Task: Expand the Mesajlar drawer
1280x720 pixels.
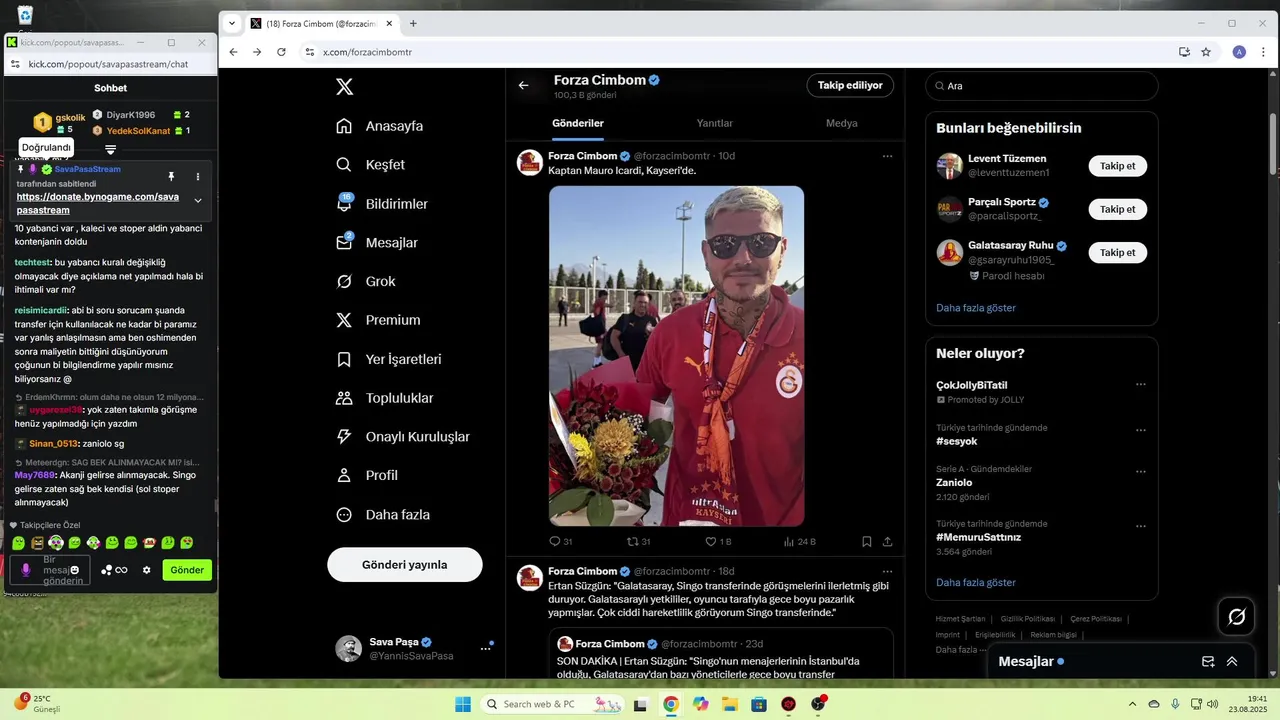Action: pos(1232,662)
